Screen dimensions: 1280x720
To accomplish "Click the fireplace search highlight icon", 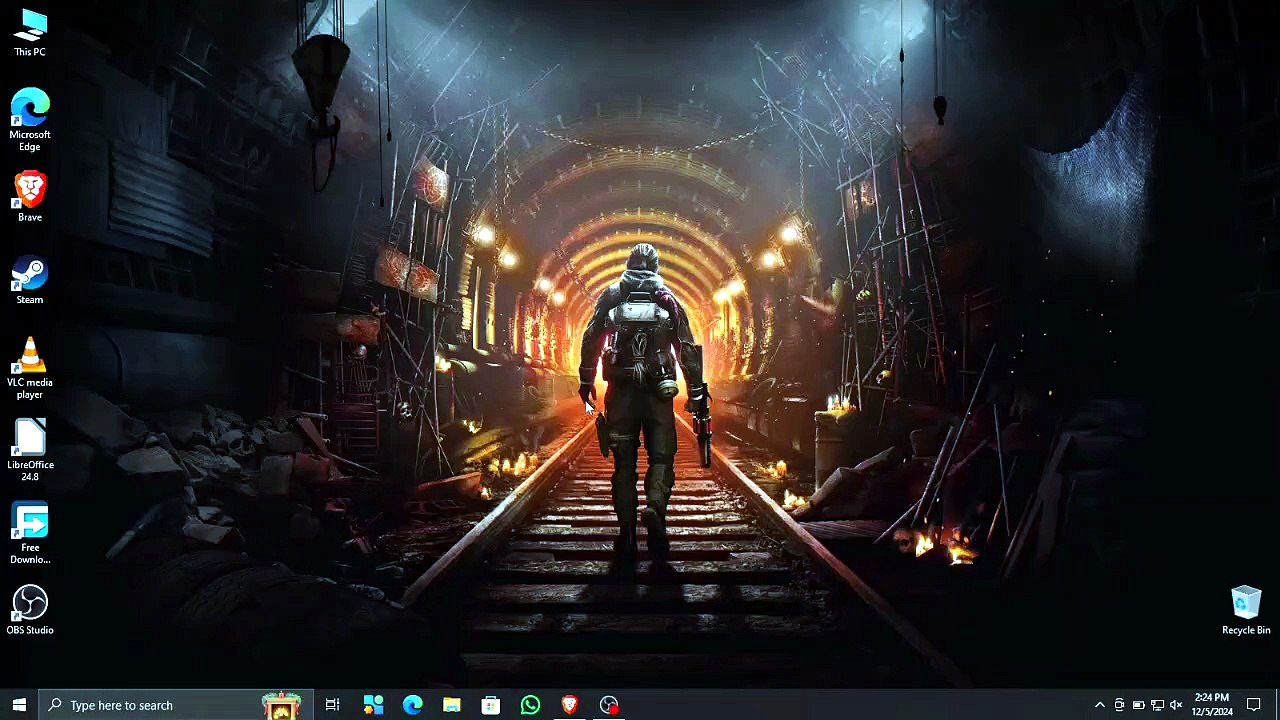I will tap(281, 705).
